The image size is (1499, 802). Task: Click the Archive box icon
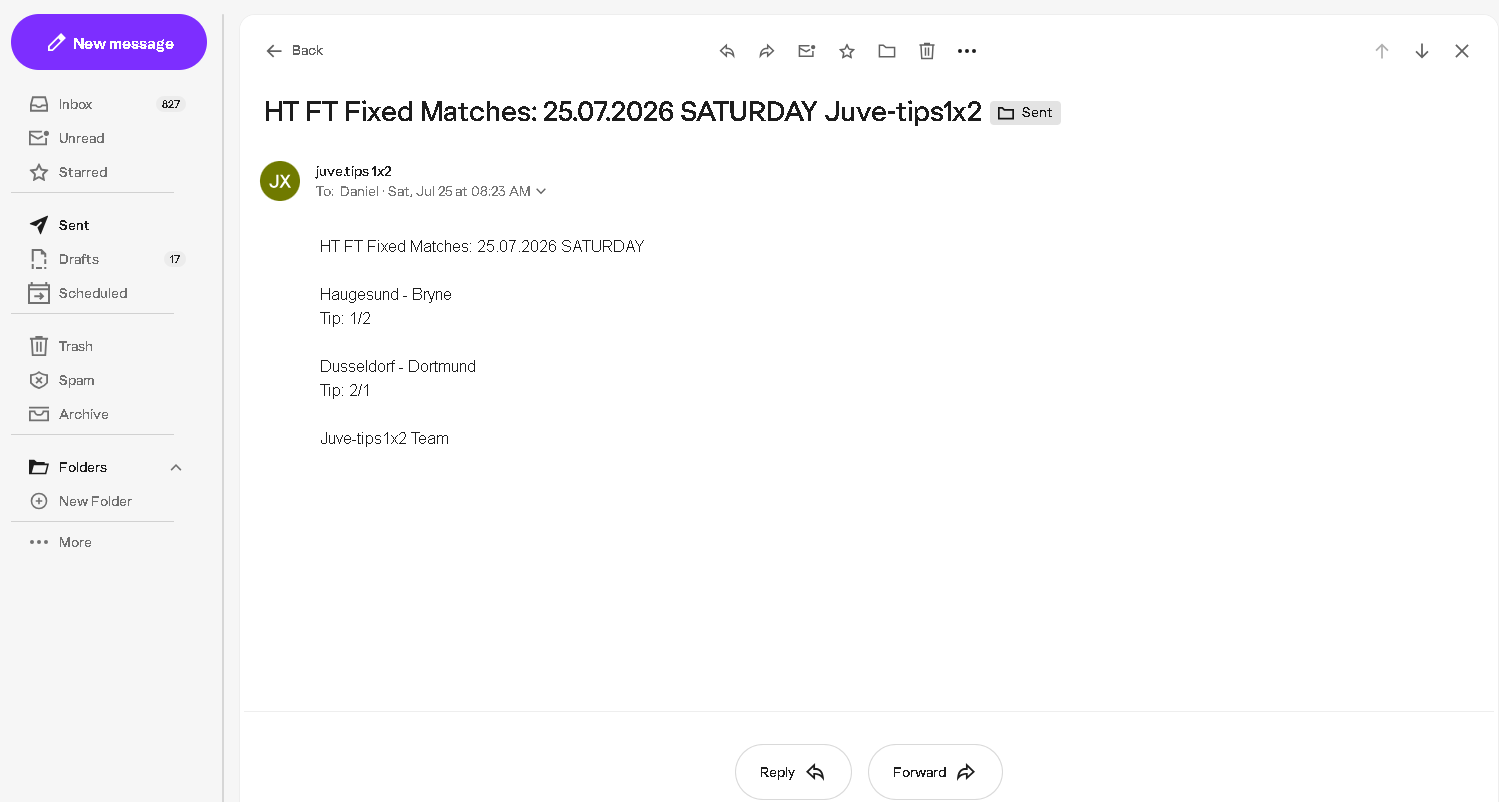pos(39,414)
